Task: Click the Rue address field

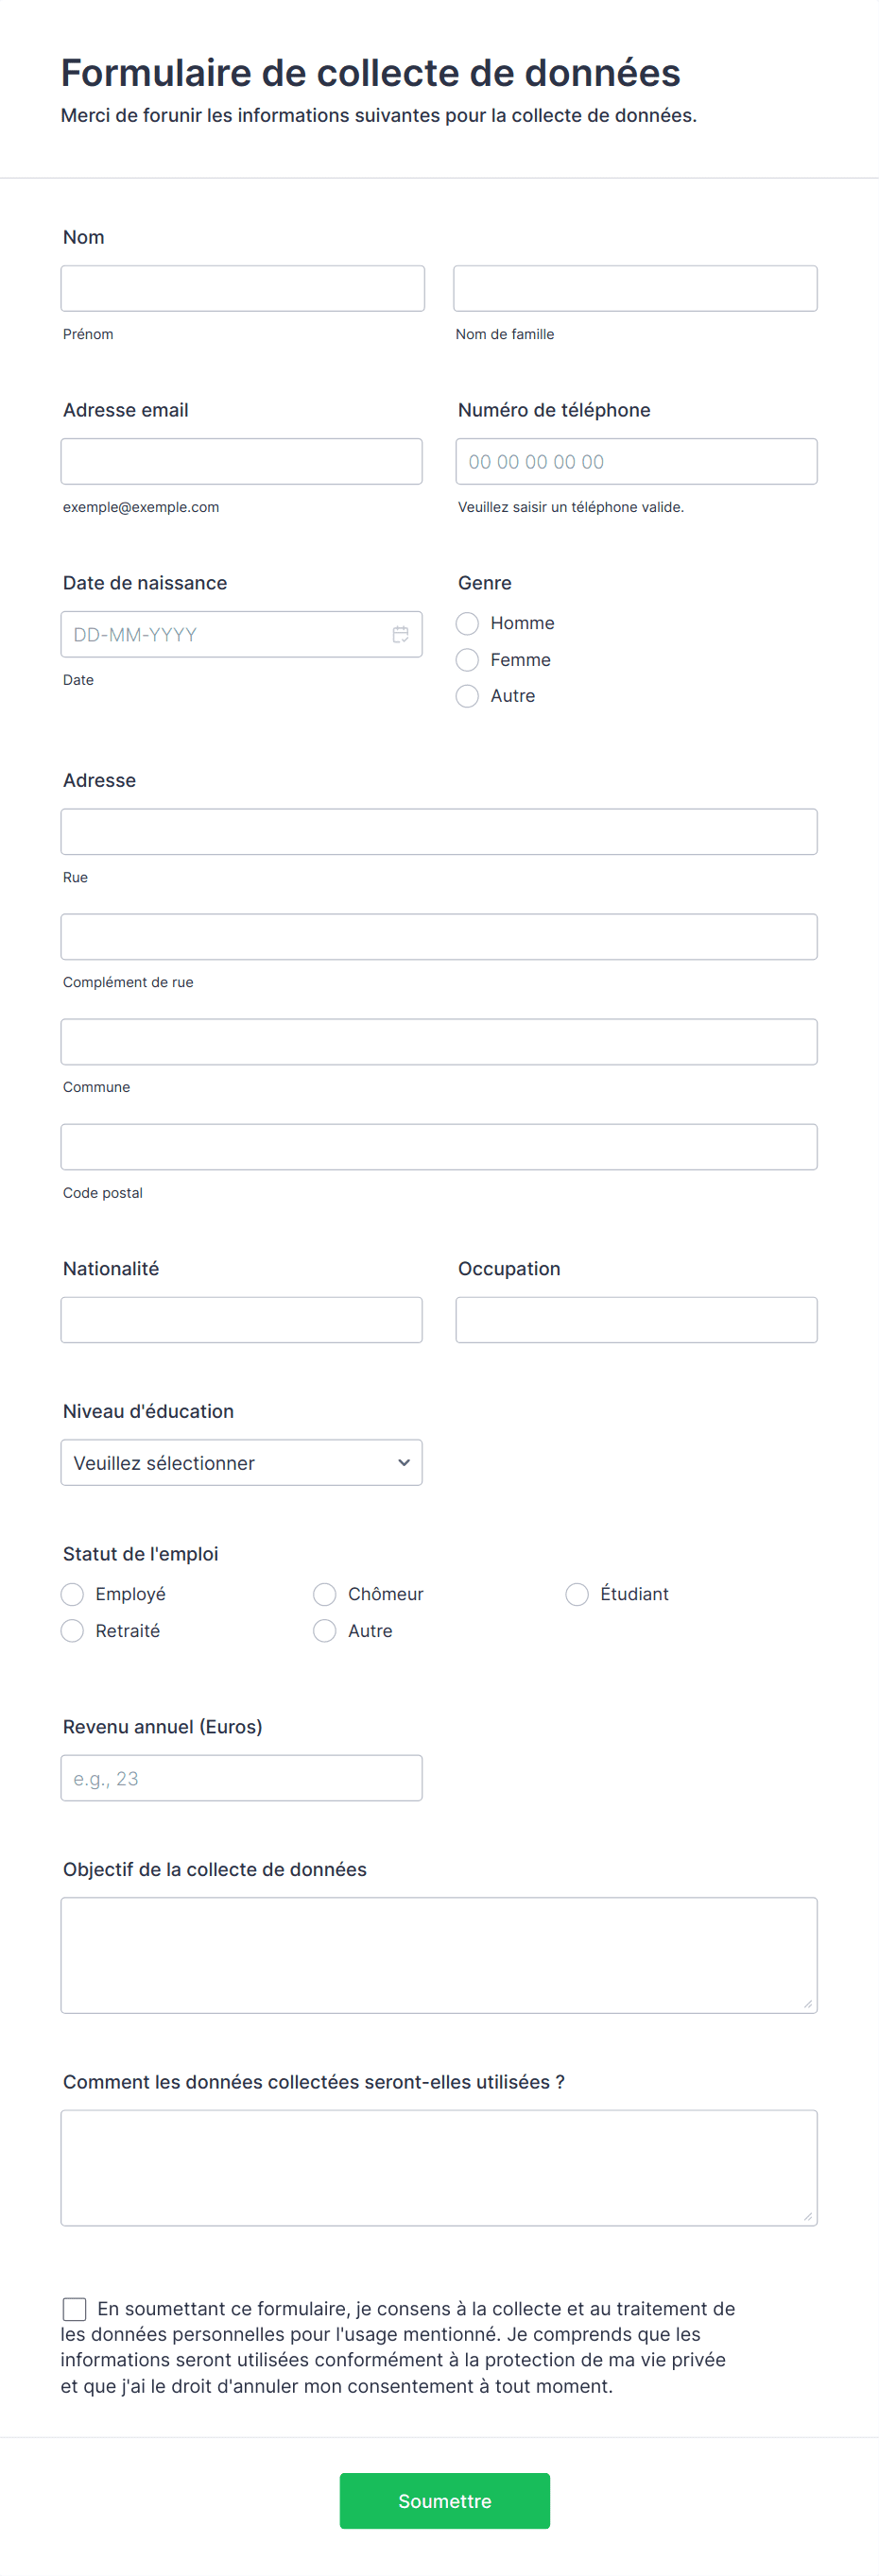Action: [438, 831]
